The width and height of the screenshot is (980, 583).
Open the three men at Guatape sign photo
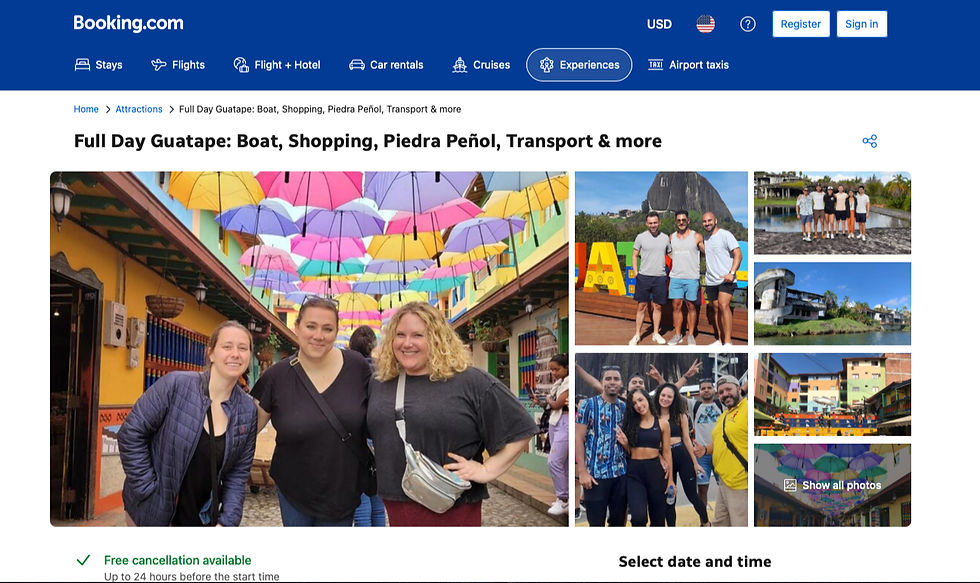click(x=661, y=258)
